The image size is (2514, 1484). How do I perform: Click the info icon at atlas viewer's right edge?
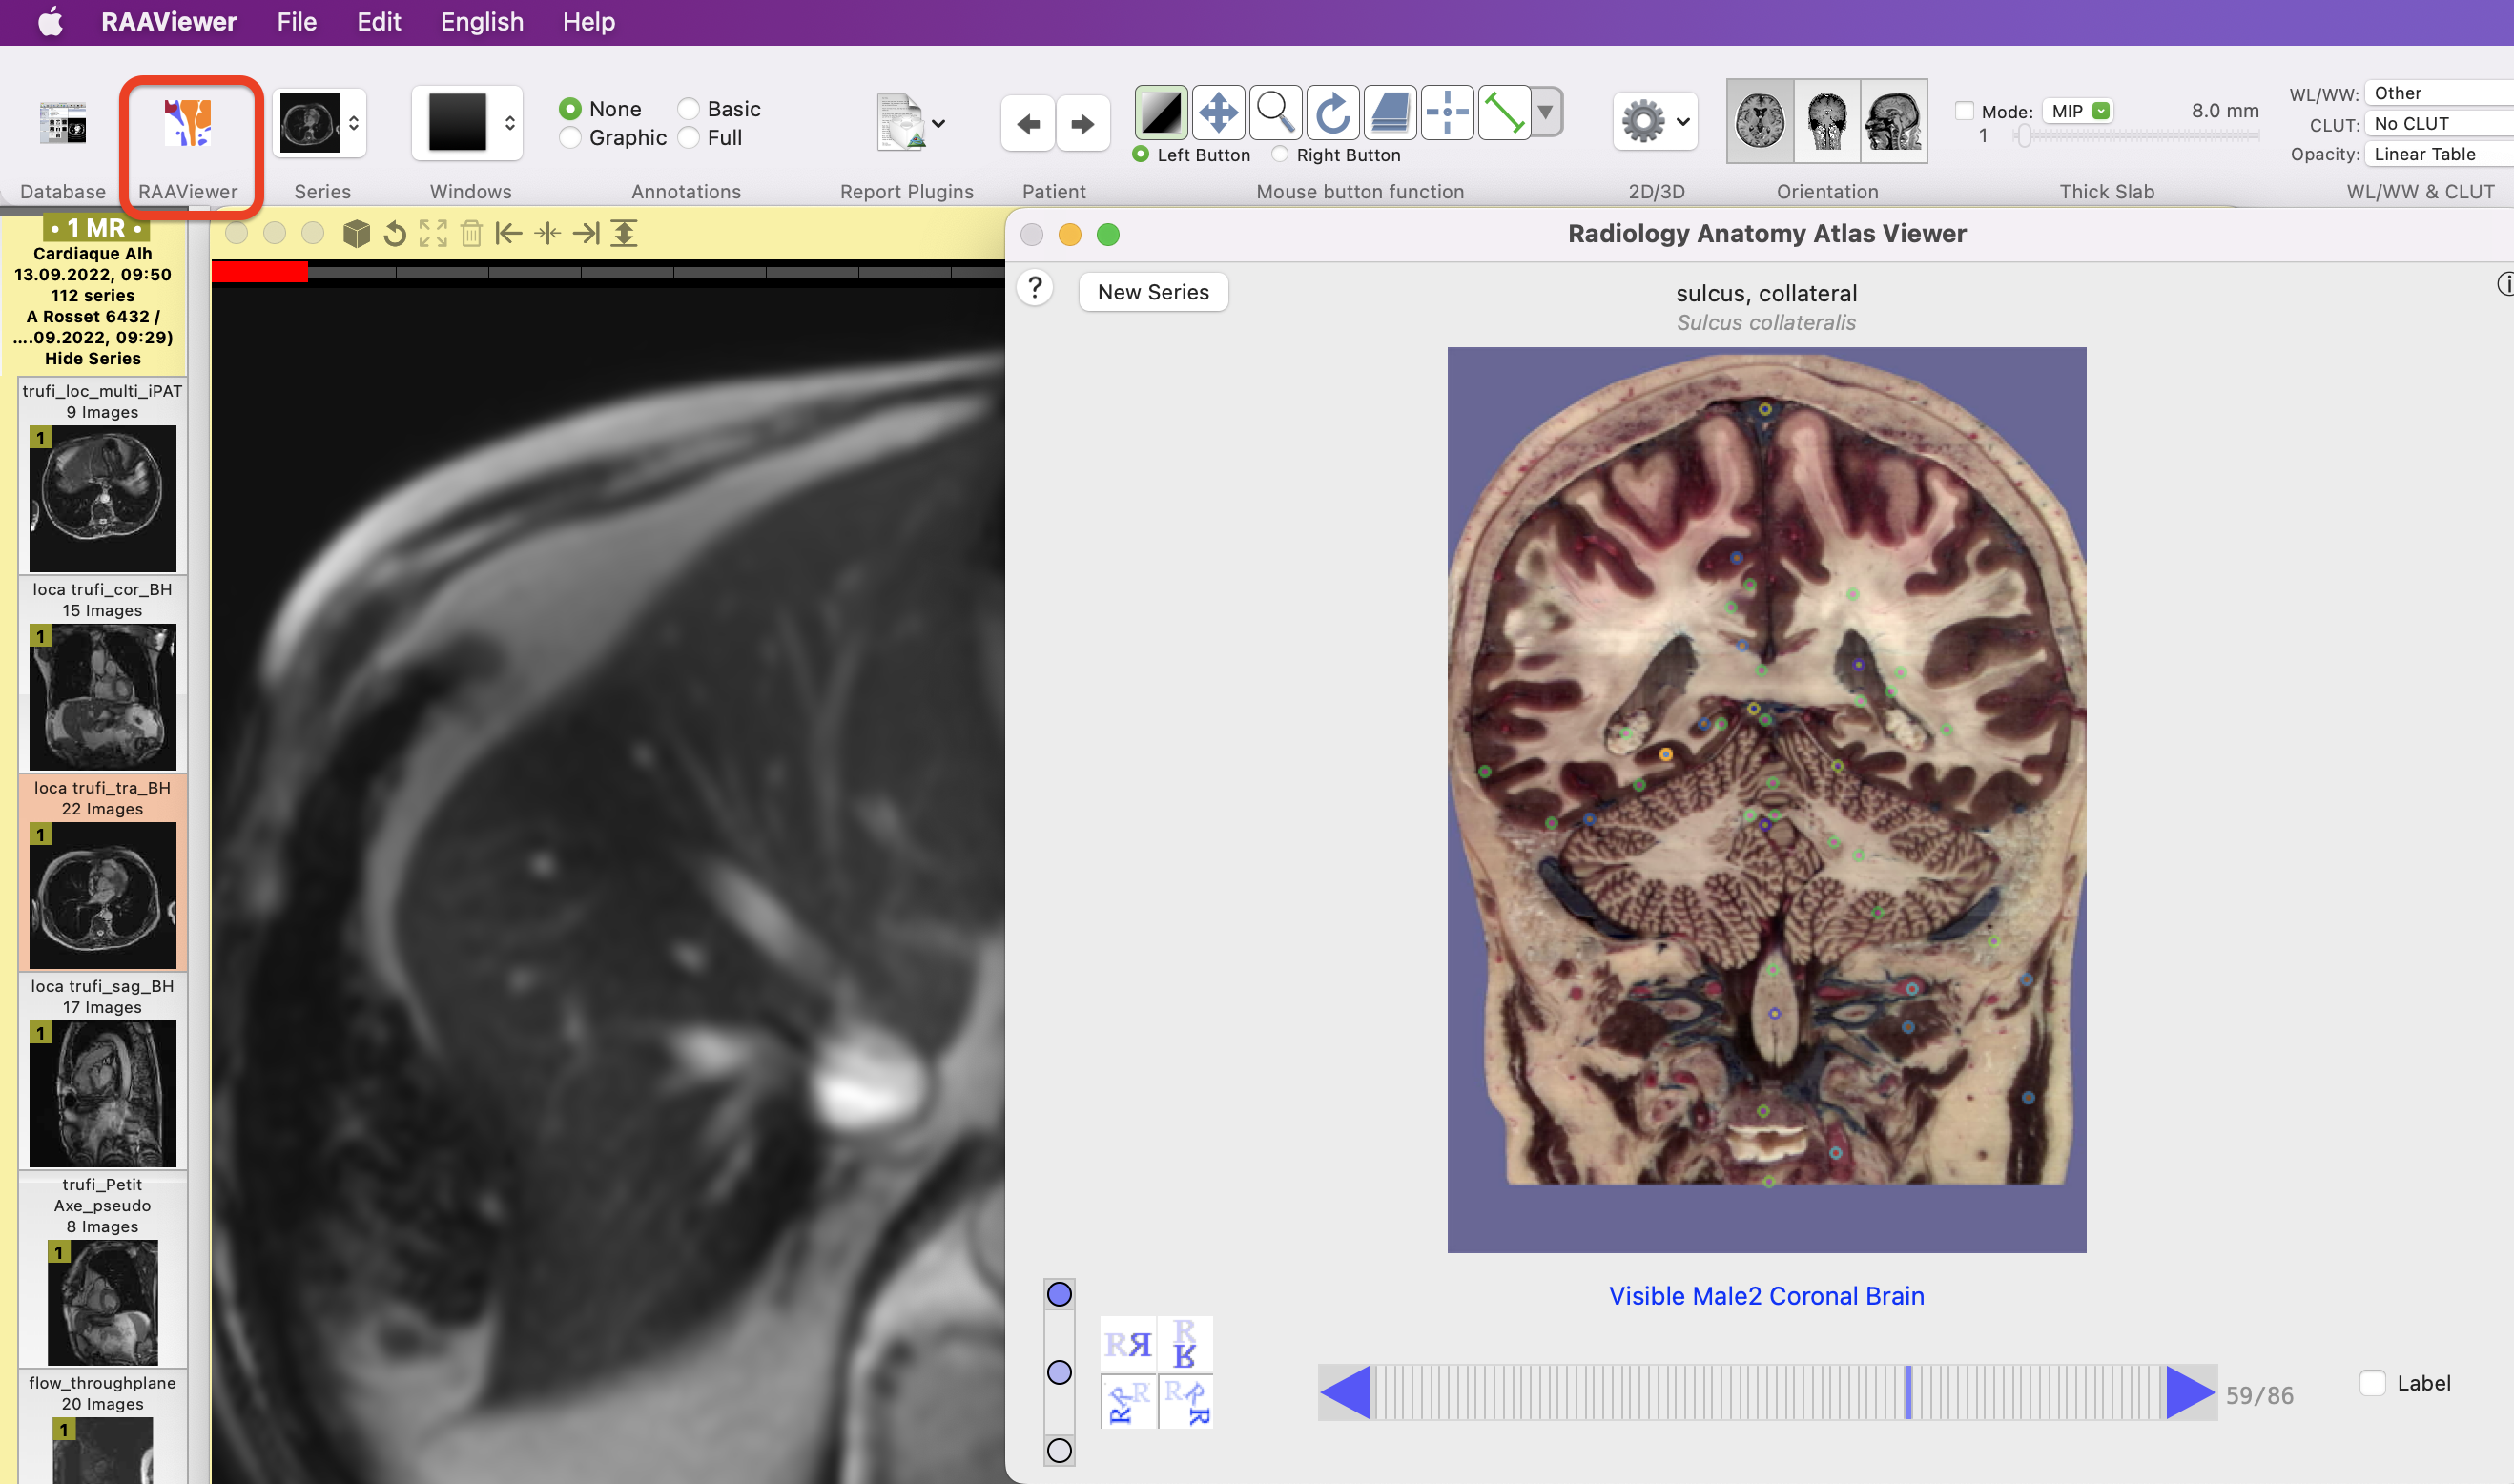[2506, 284]
